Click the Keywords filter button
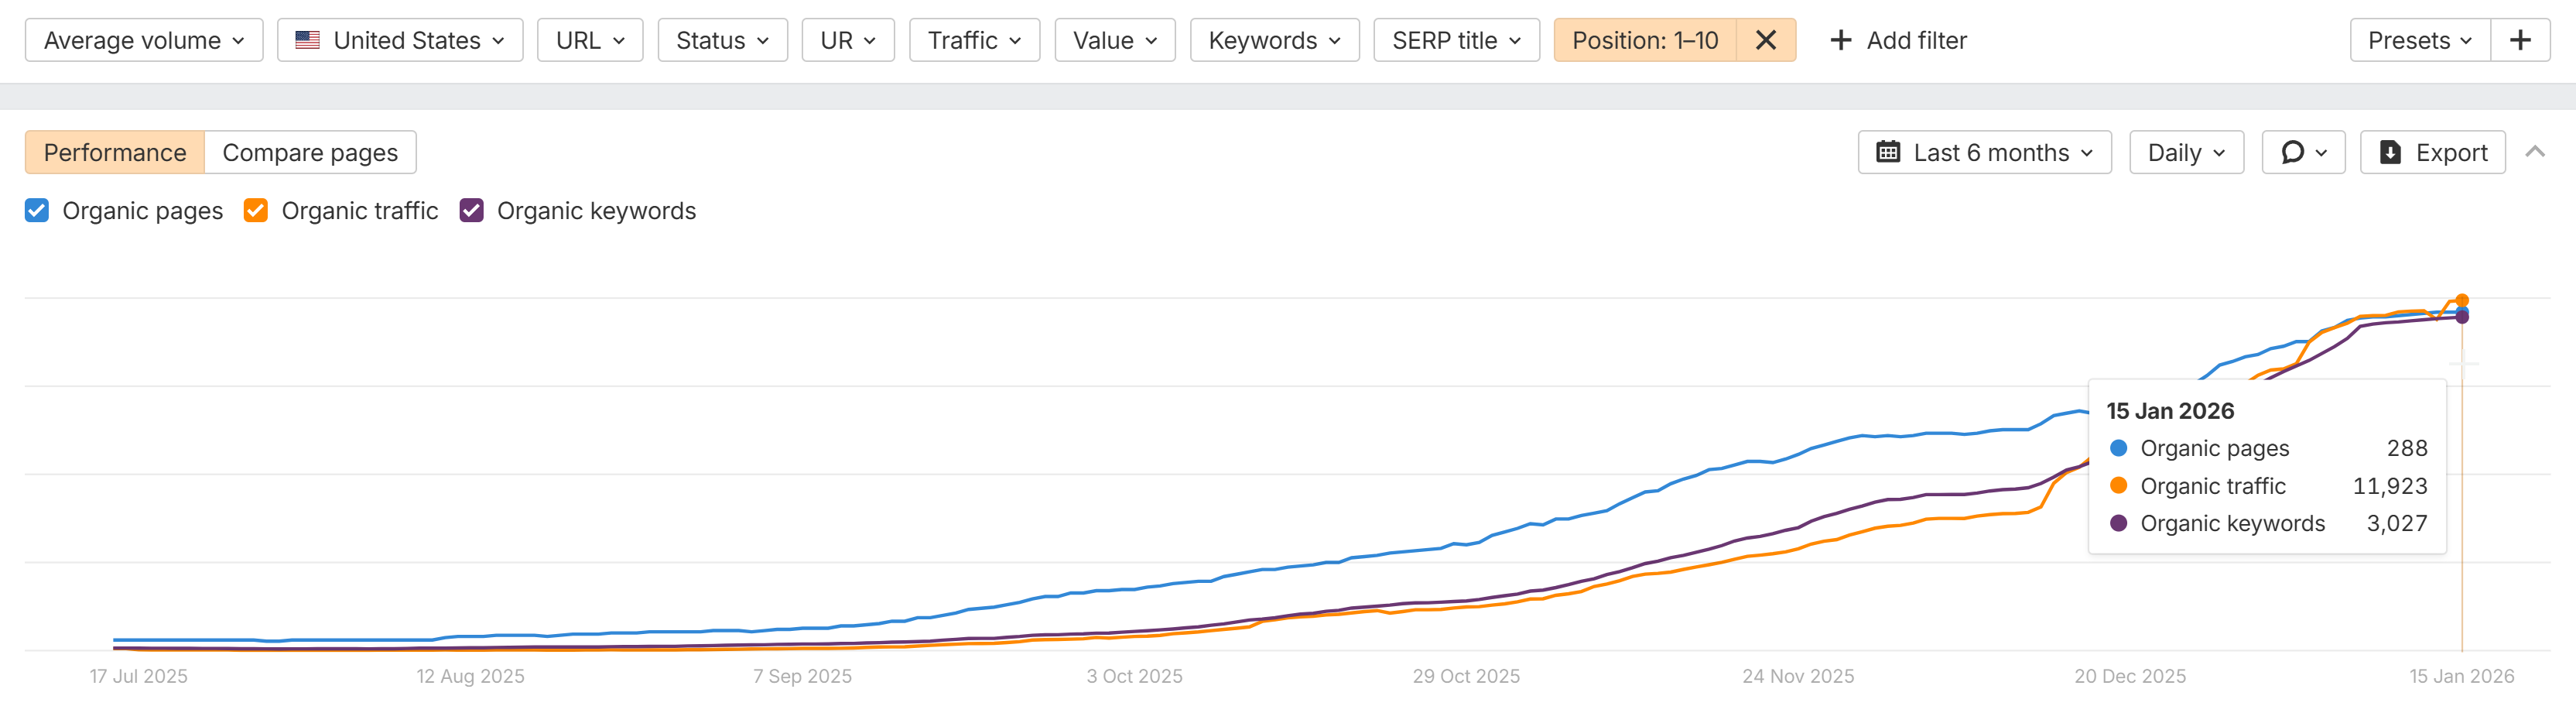The height and width of the screenshot is (713, 2576). point(1274,41)
